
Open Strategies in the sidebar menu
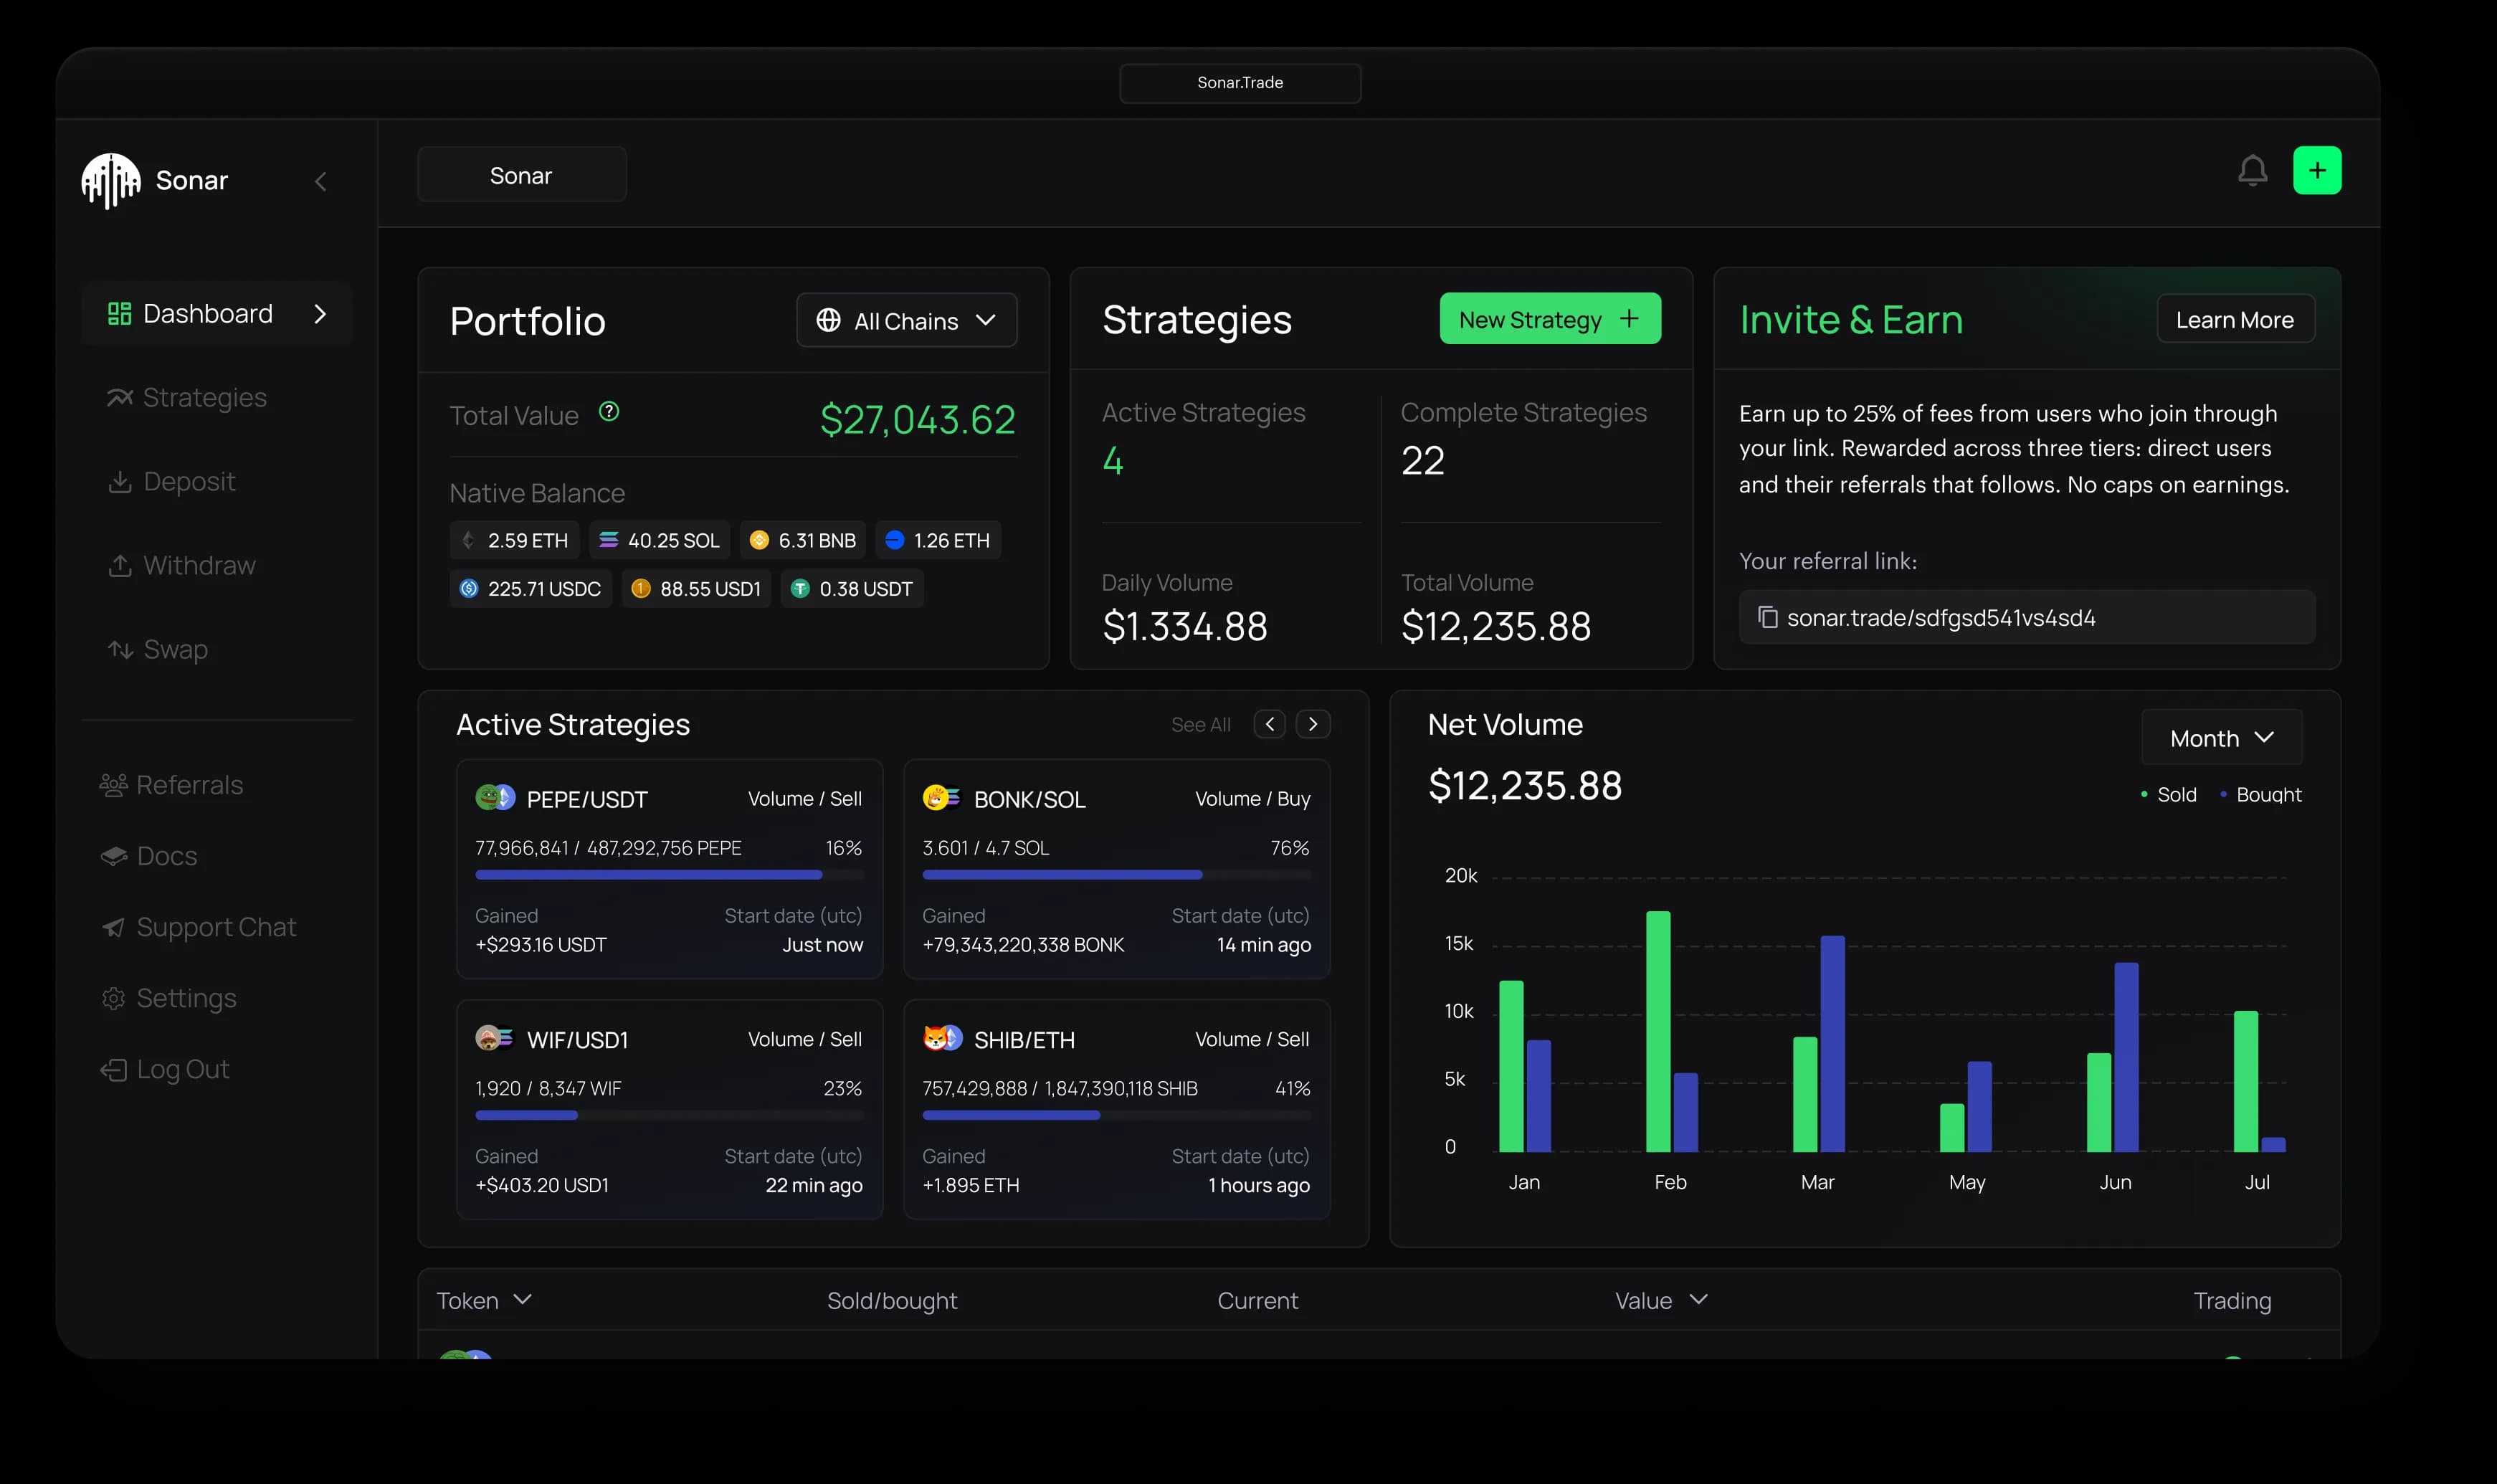(187, 397)
